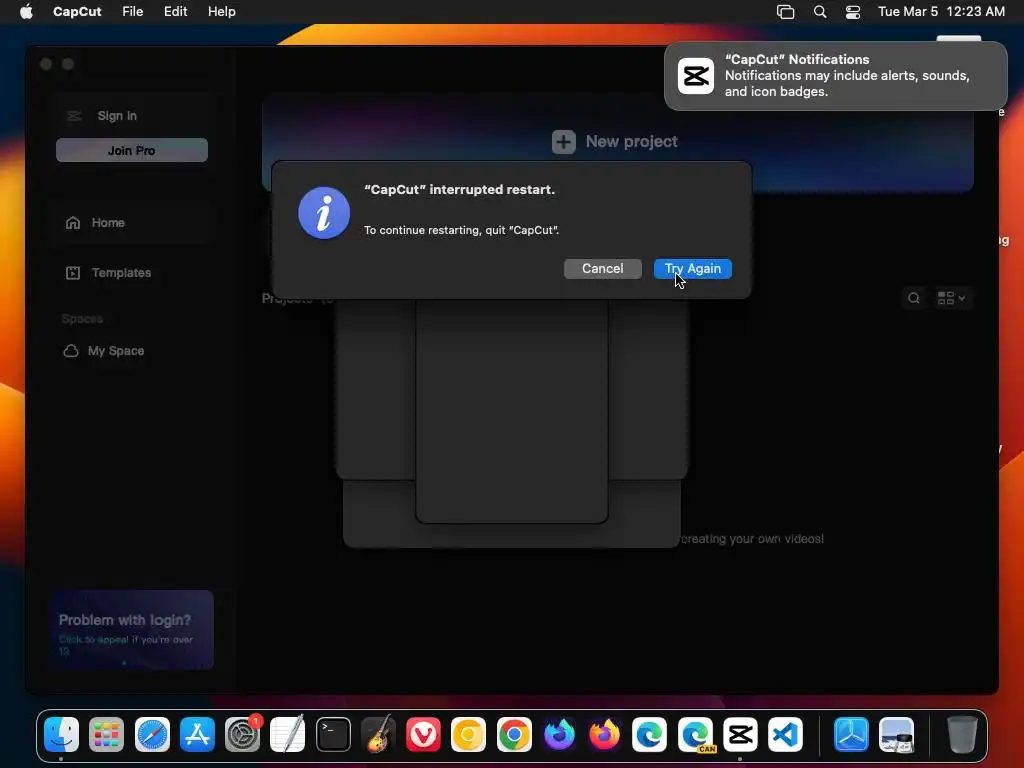Launch Google Chrome from the Dock

tap(514, 735)
